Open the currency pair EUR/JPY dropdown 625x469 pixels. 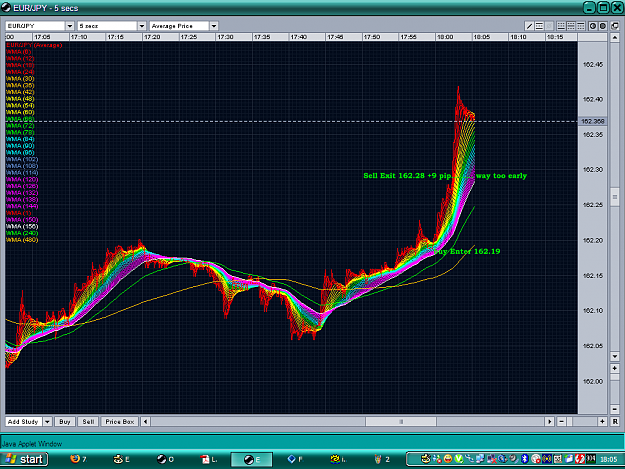[x=70, y=26]
